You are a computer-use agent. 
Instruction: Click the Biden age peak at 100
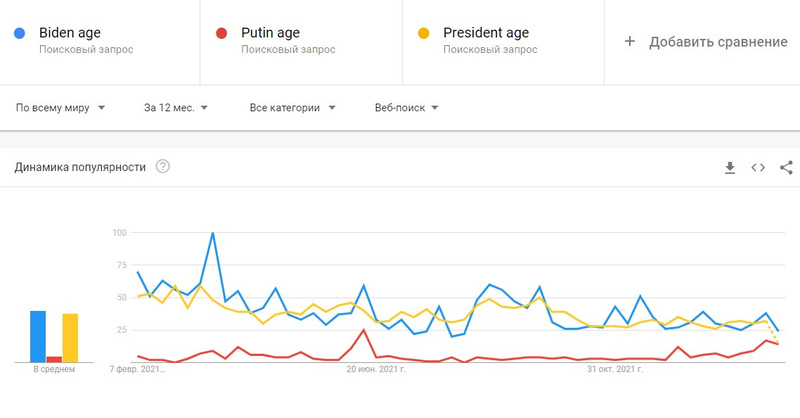click(x=213, y=233)
